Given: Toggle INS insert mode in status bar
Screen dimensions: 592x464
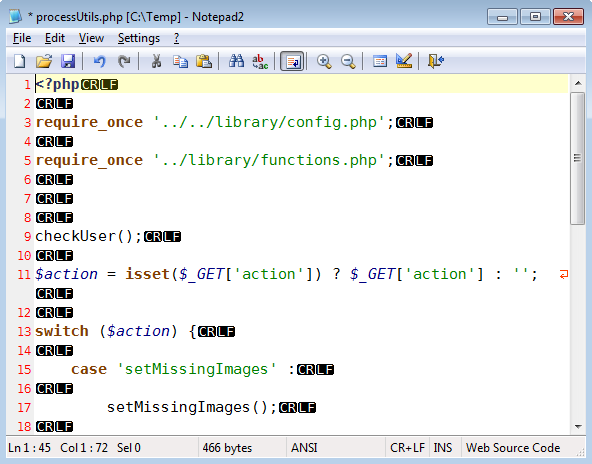Looking at the screenshot, I should 443,448.
